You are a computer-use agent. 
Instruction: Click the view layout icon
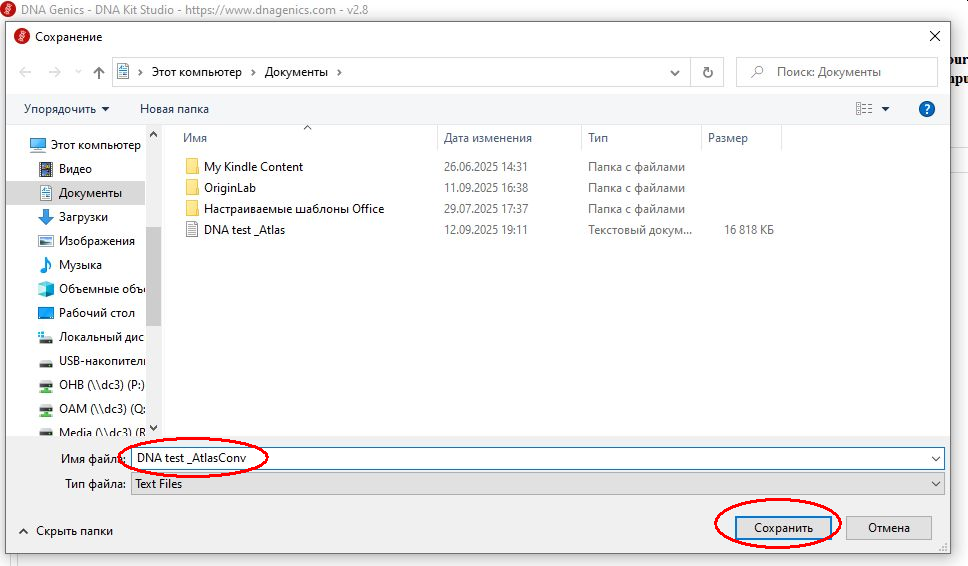click(864, 109)
